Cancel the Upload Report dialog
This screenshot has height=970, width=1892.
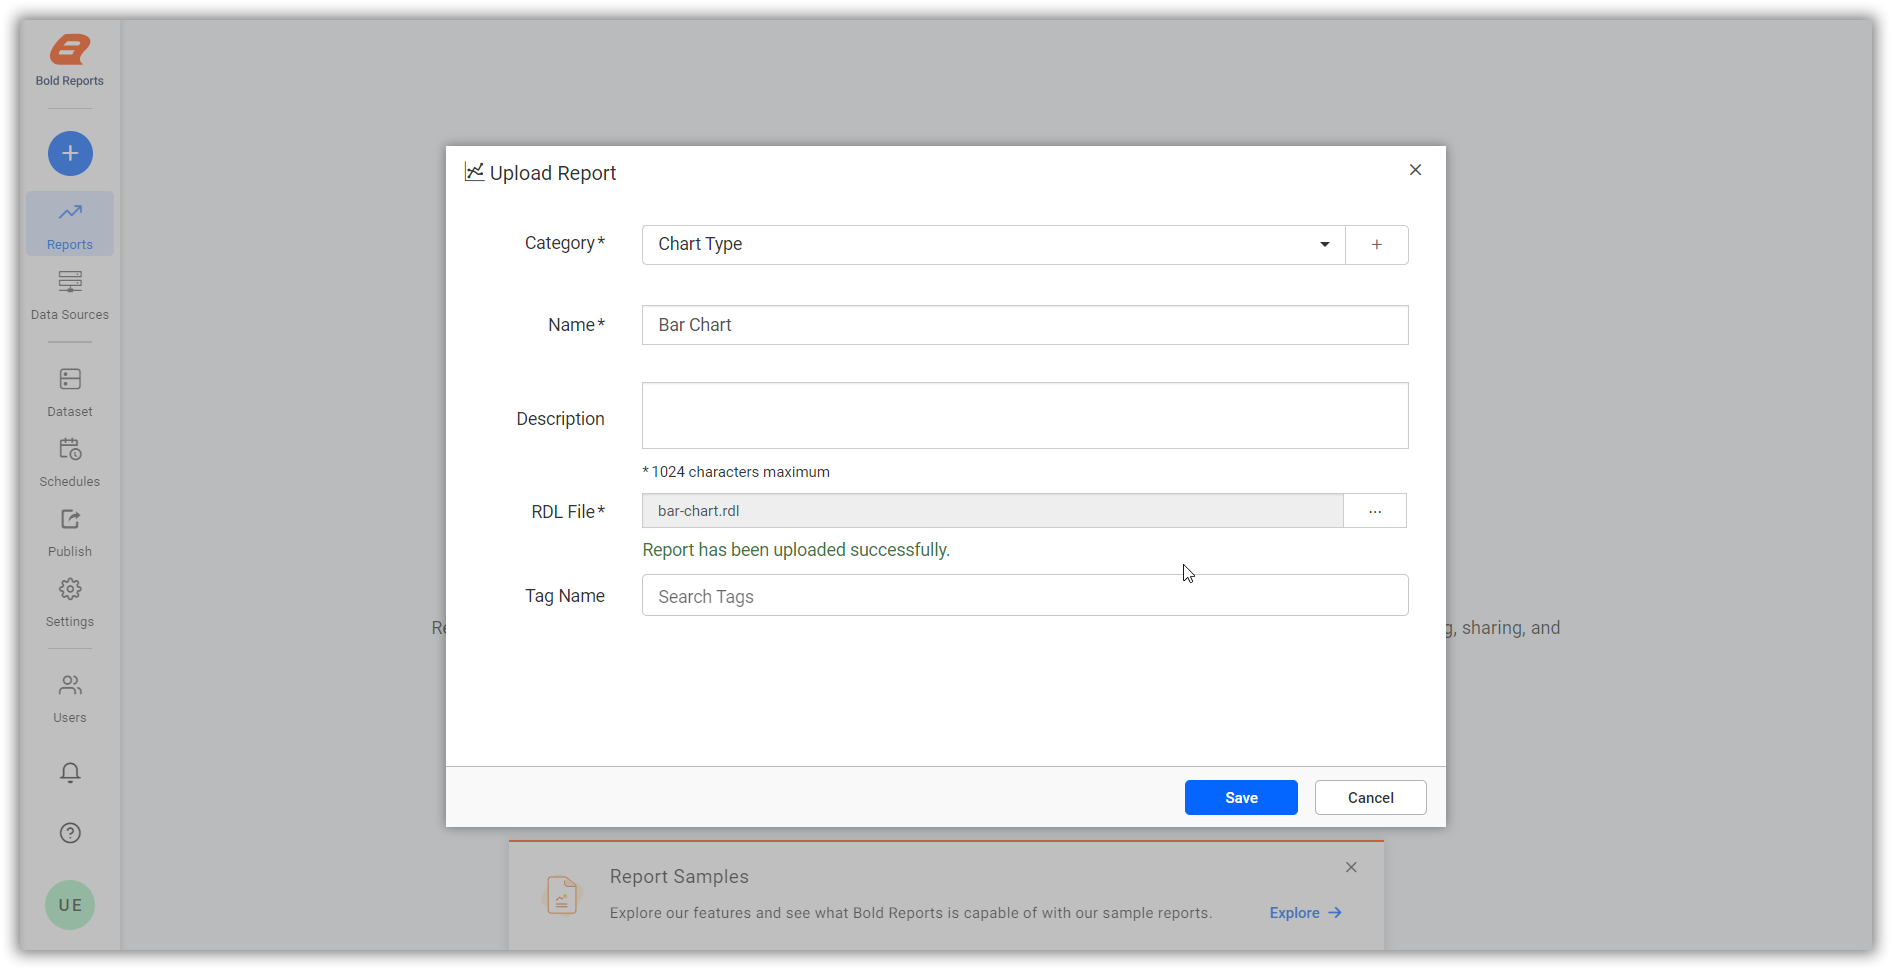[x=1370, y=797]
